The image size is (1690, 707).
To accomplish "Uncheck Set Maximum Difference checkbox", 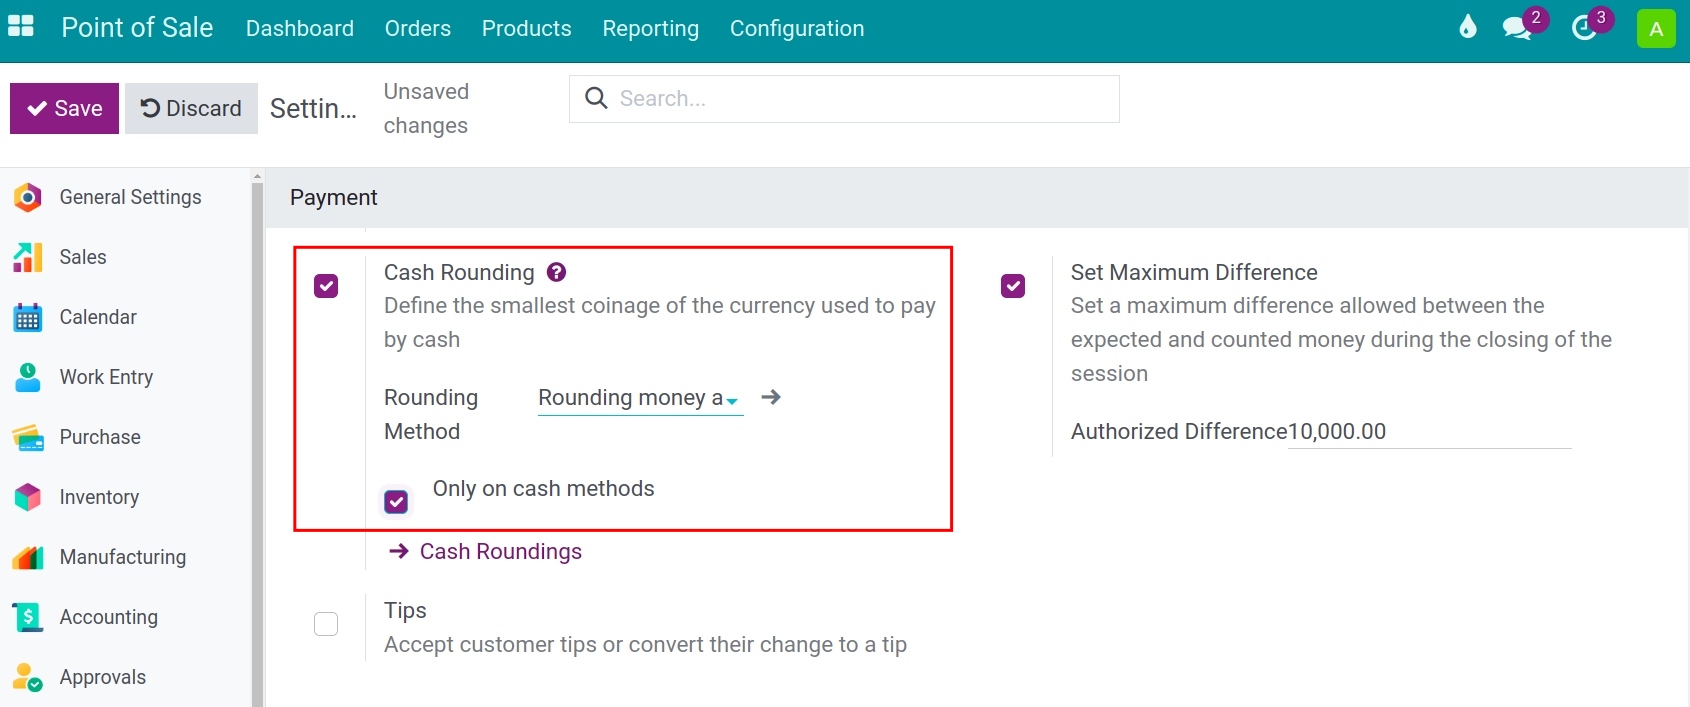I will (x=1013, y=286).
